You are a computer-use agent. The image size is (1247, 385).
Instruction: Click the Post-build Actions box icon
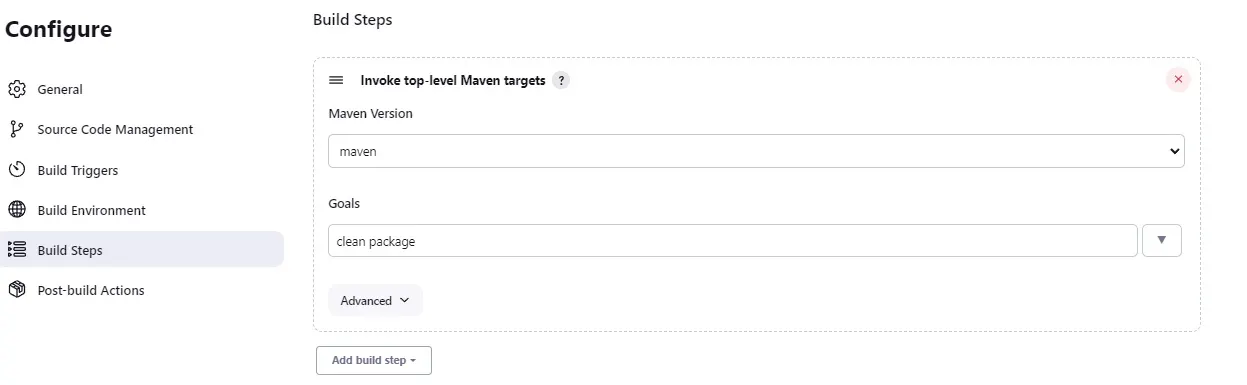16,290
